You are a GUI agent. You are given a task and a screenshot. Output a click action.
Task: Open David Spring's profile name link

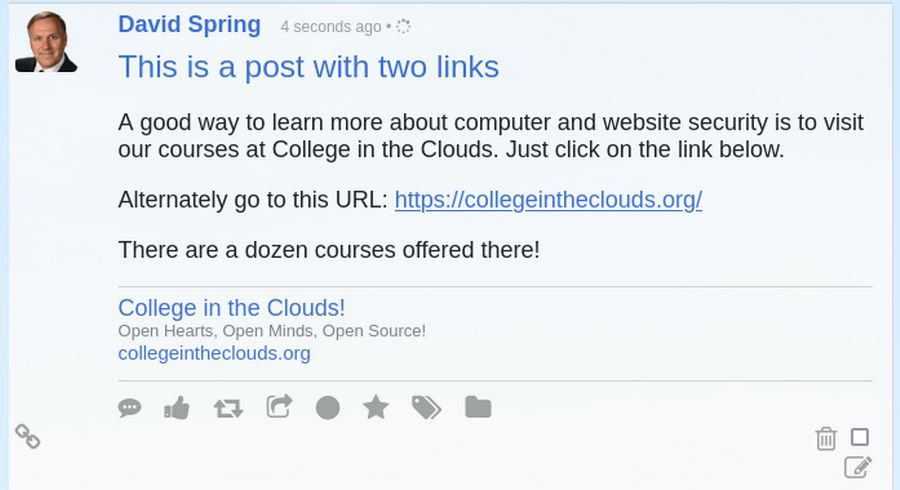[x=189, y=25]
